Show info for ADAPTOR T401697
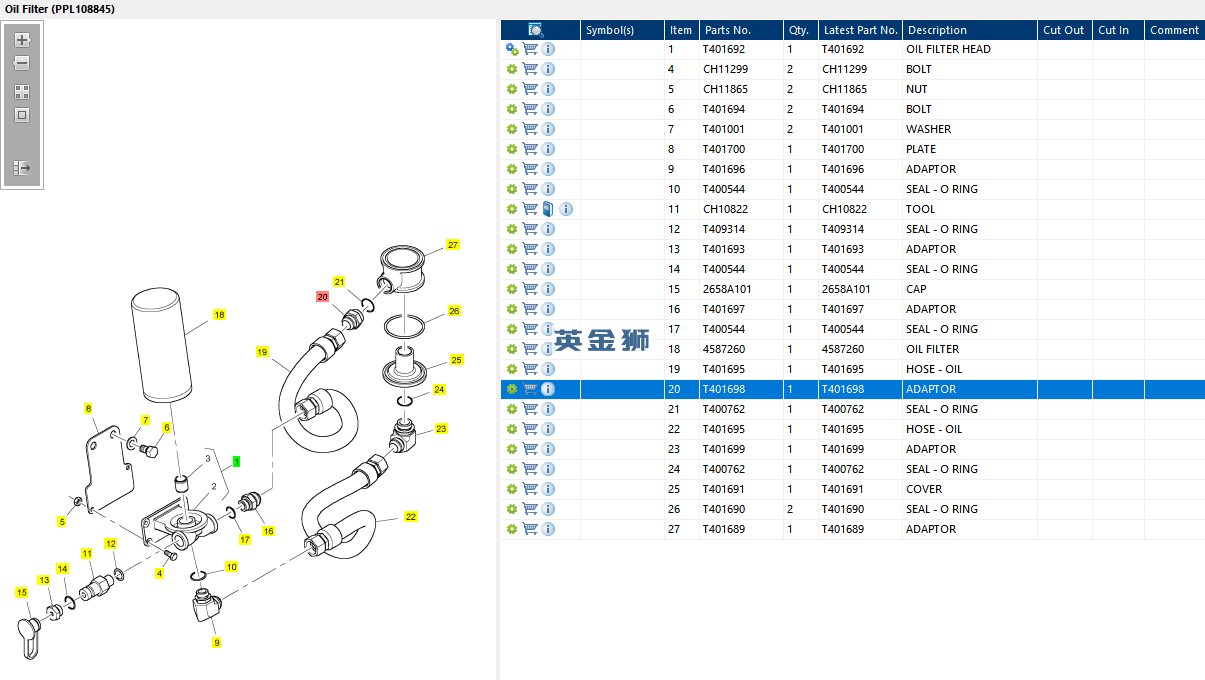 pos(548,309)
